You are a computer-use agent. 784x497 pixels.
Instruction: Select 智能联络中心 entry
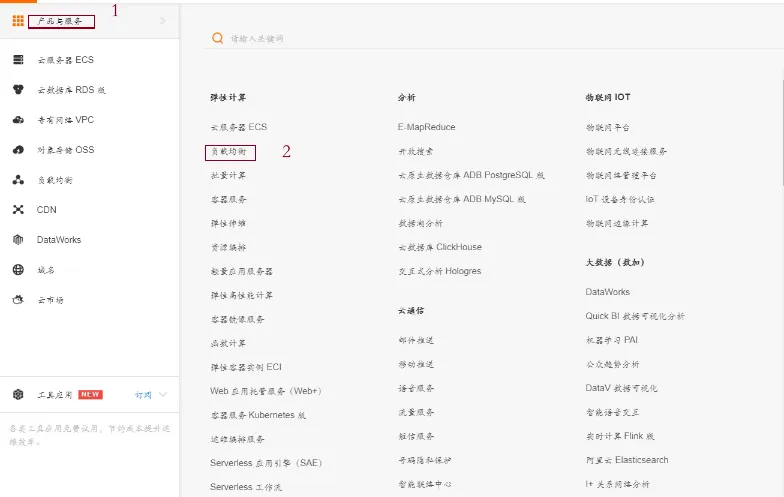tap(424, 484)
